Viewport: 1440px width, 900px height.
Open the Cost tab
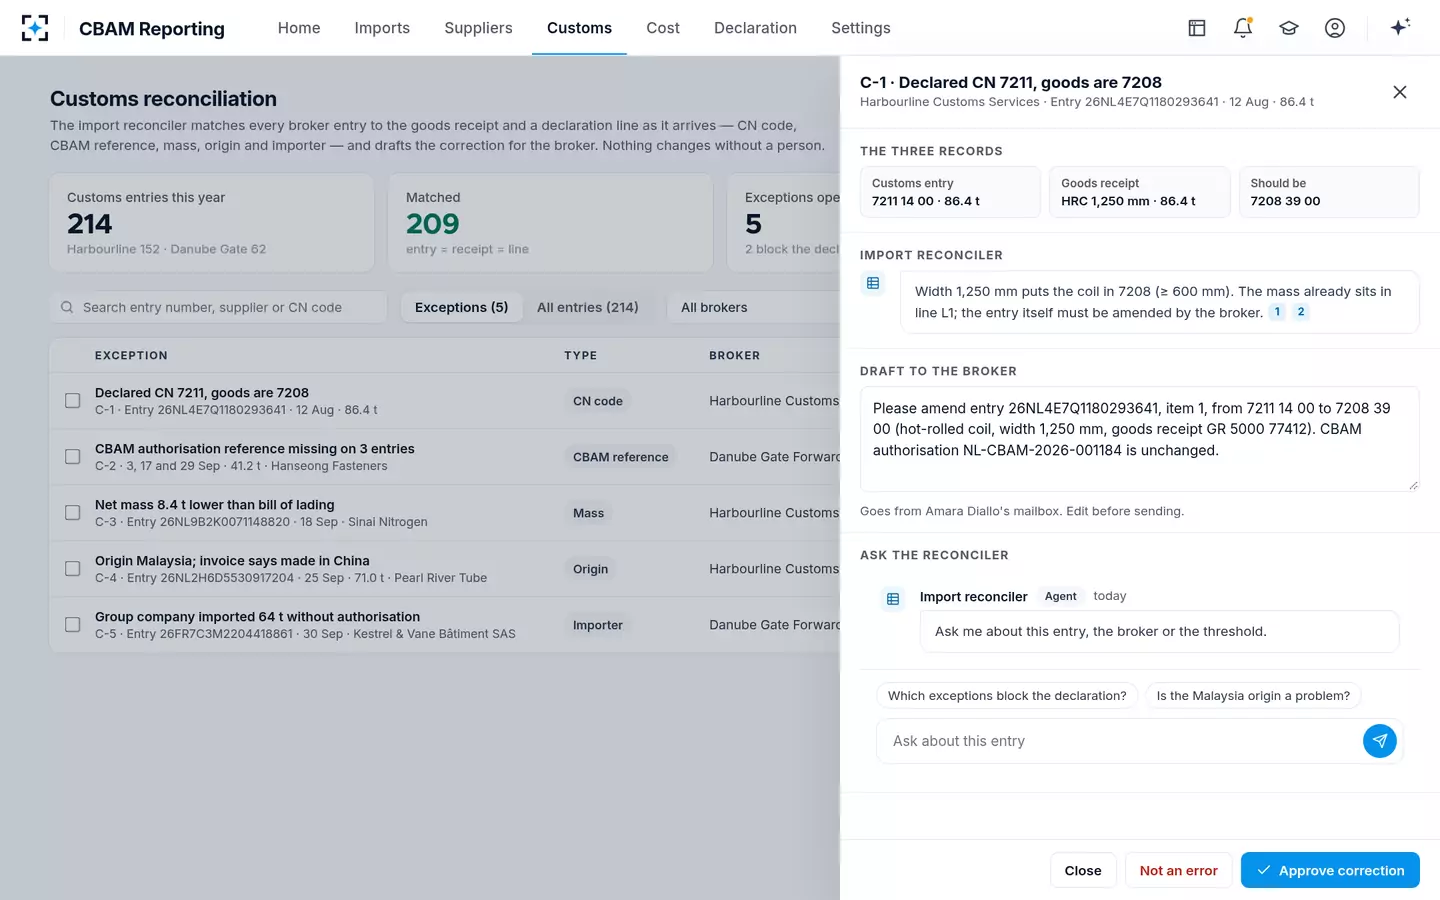[x=663, y=28]
